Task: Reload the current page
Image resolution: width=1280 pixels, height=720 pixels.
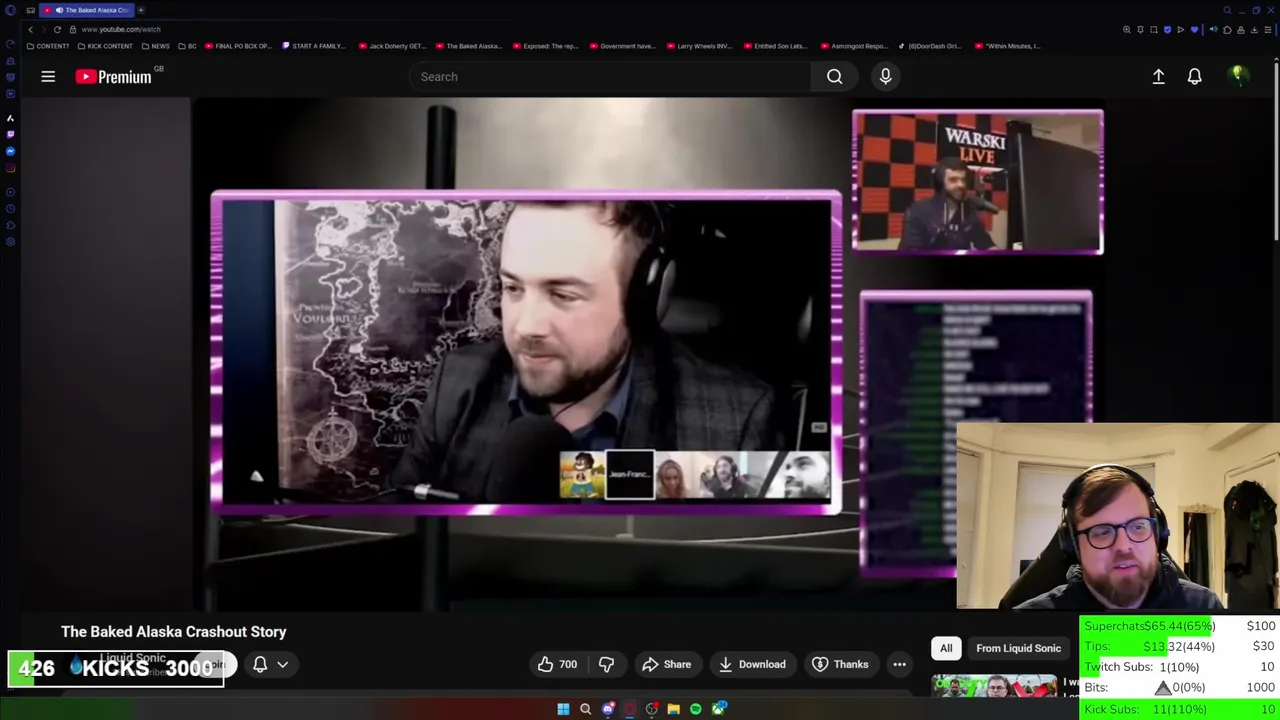Action: 57,29
